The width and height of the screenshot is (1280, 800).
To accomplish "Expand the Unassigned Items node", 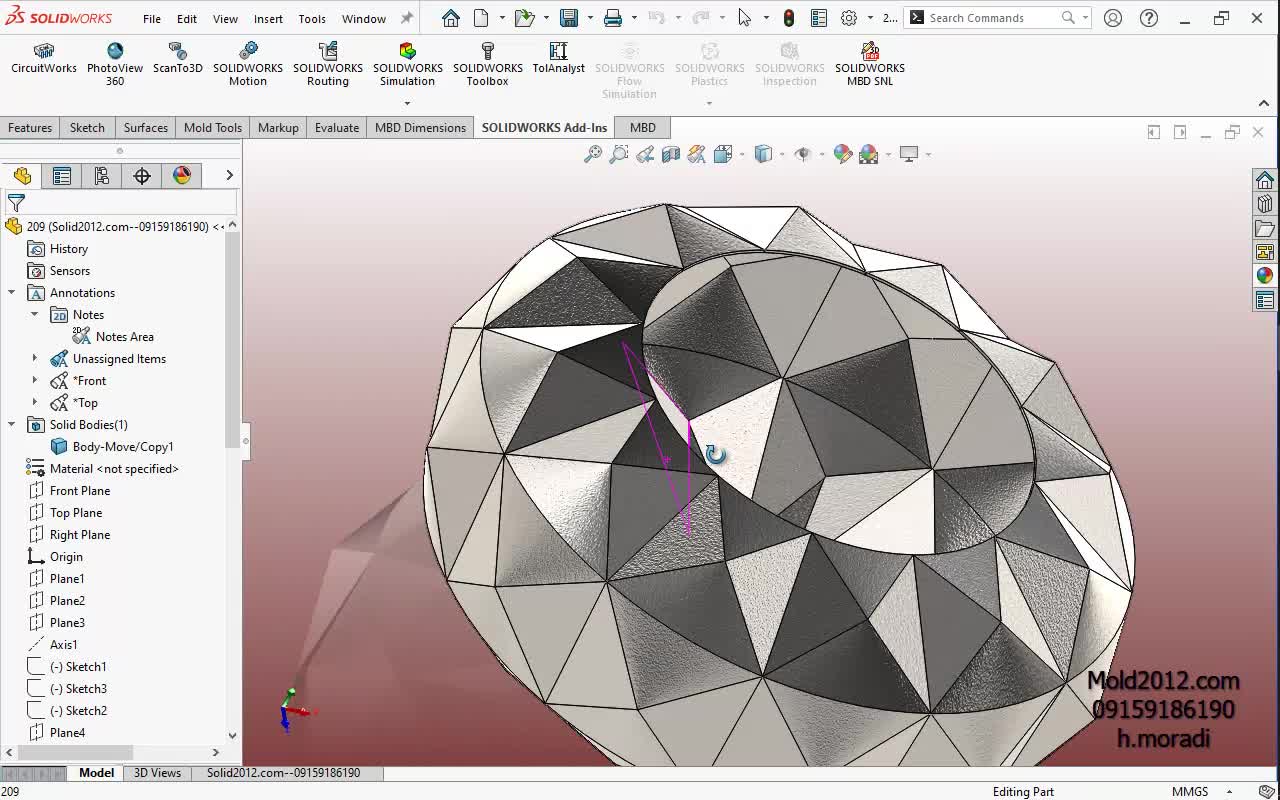I will [35, 359].
